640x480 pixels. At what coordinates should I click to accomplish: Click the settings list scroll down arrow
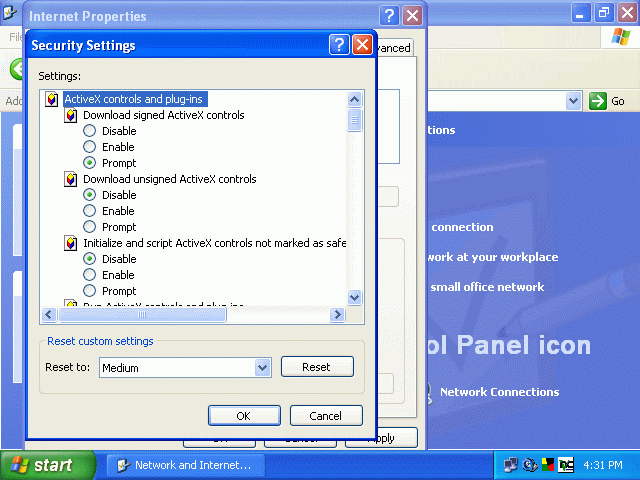click(x=354, y=298)
